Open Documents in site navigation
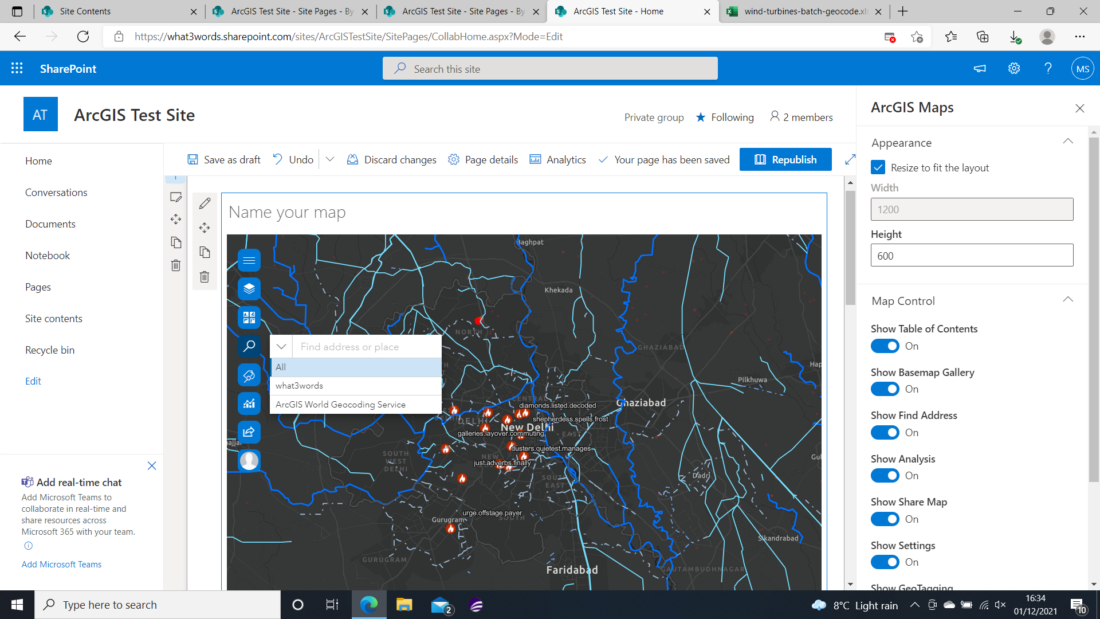Screen dimensions: 1100x619 [x=50, y=224]
